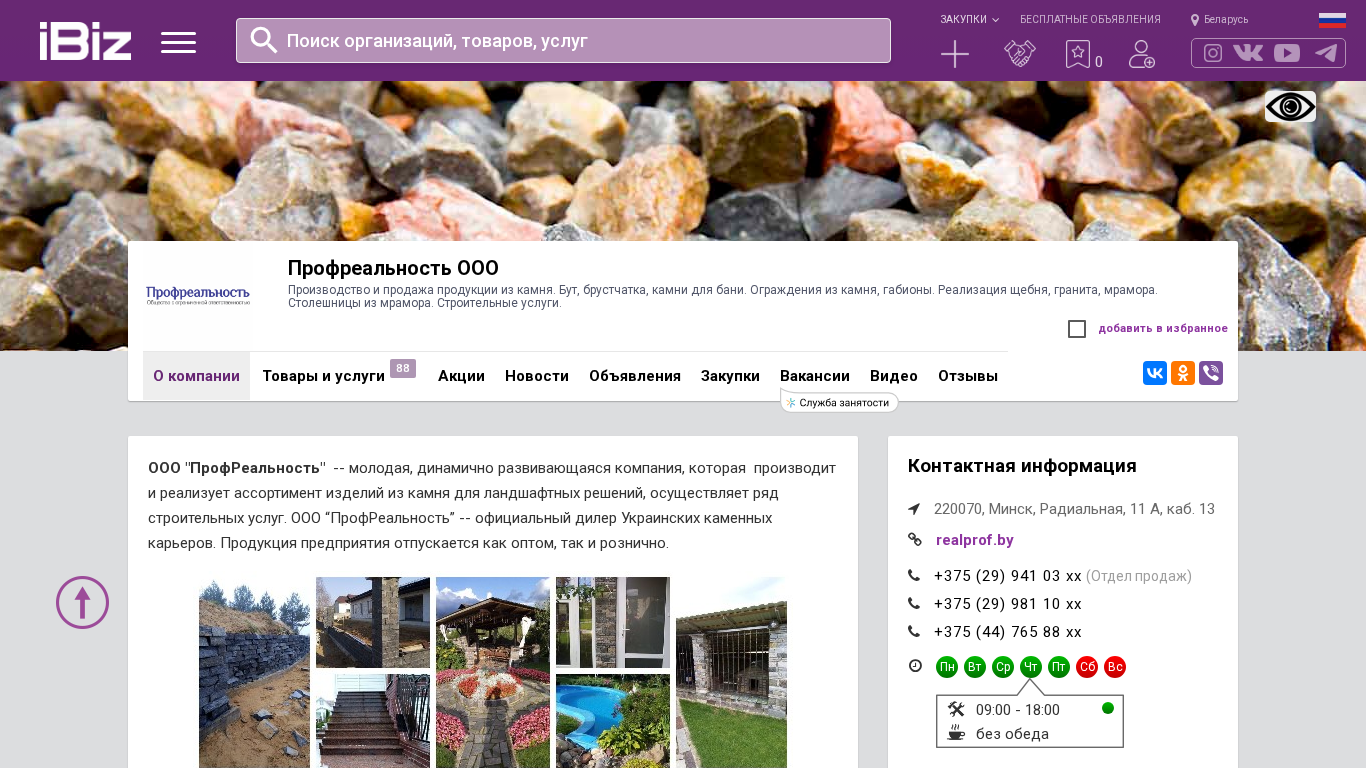Click the address '220070, Минск, Радиальная, 11 А'
Viewport: 1366px width, 768px height.
pos(1047,509)
